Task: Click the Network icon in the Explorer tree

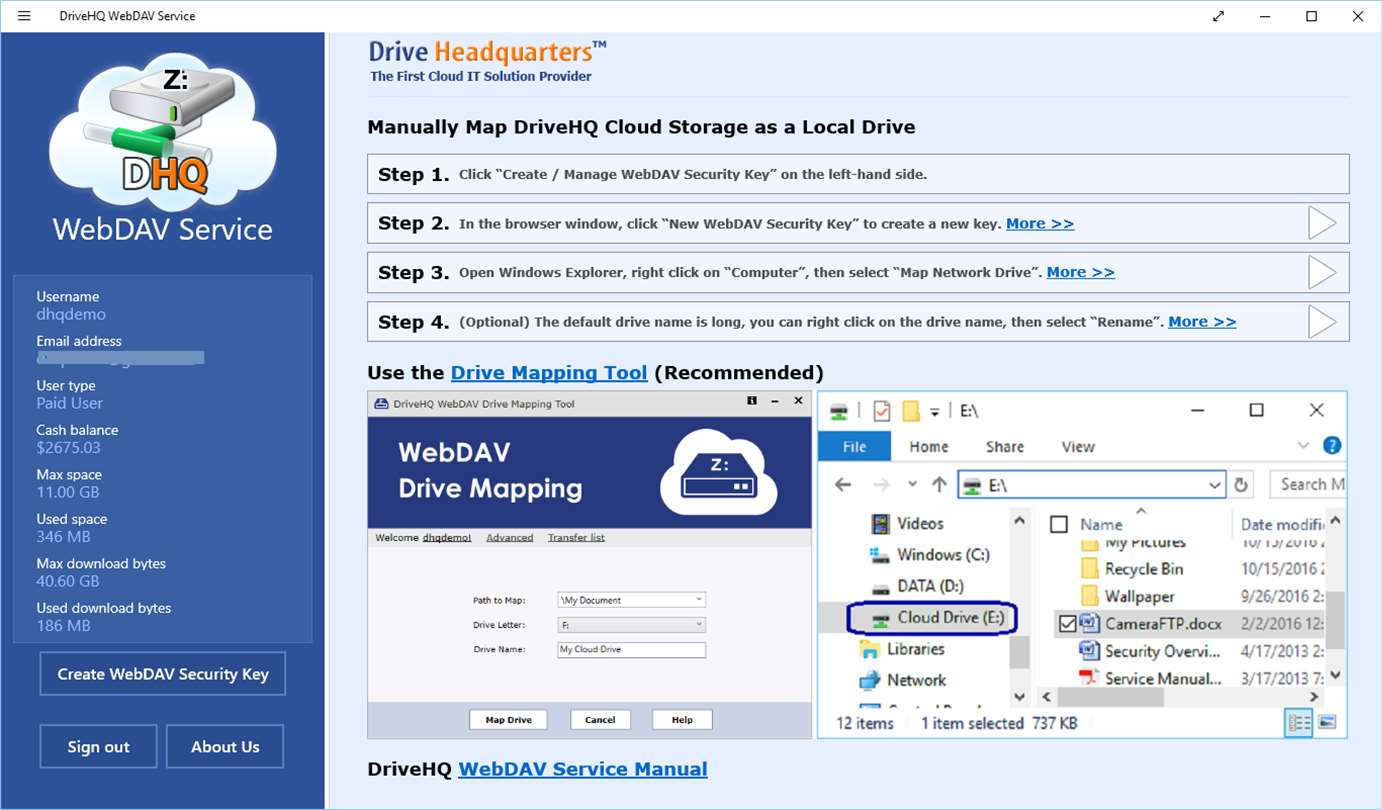Action: [870, 680]
